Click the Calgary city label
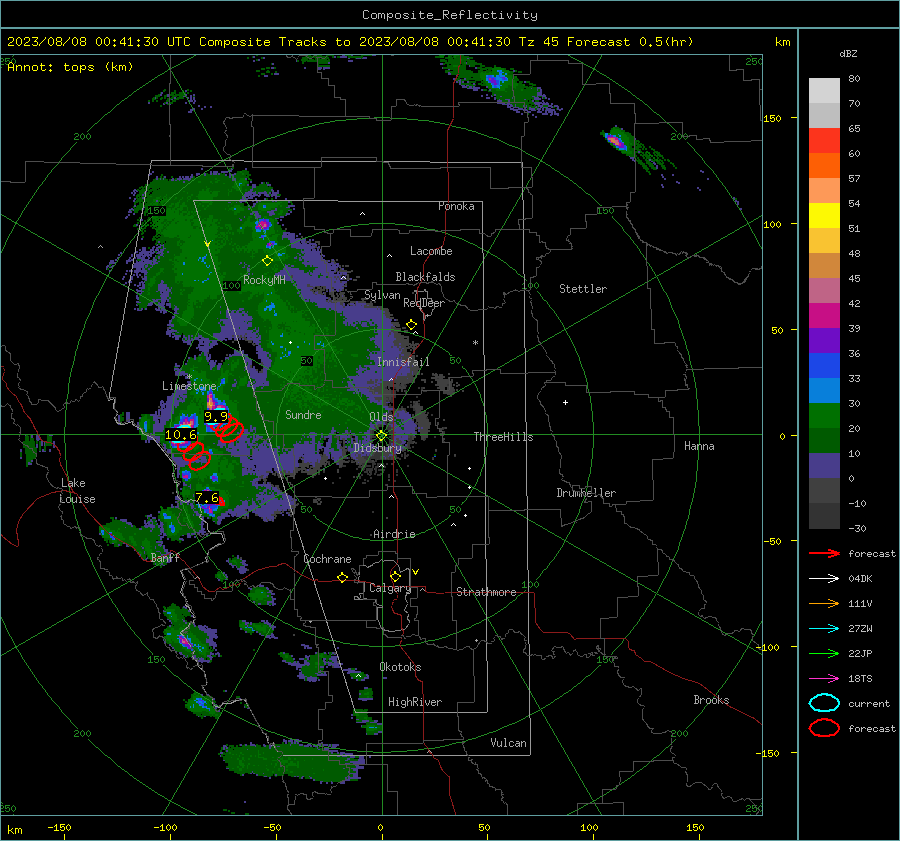This screenshot has height=841, width=900. click(390, 588)
